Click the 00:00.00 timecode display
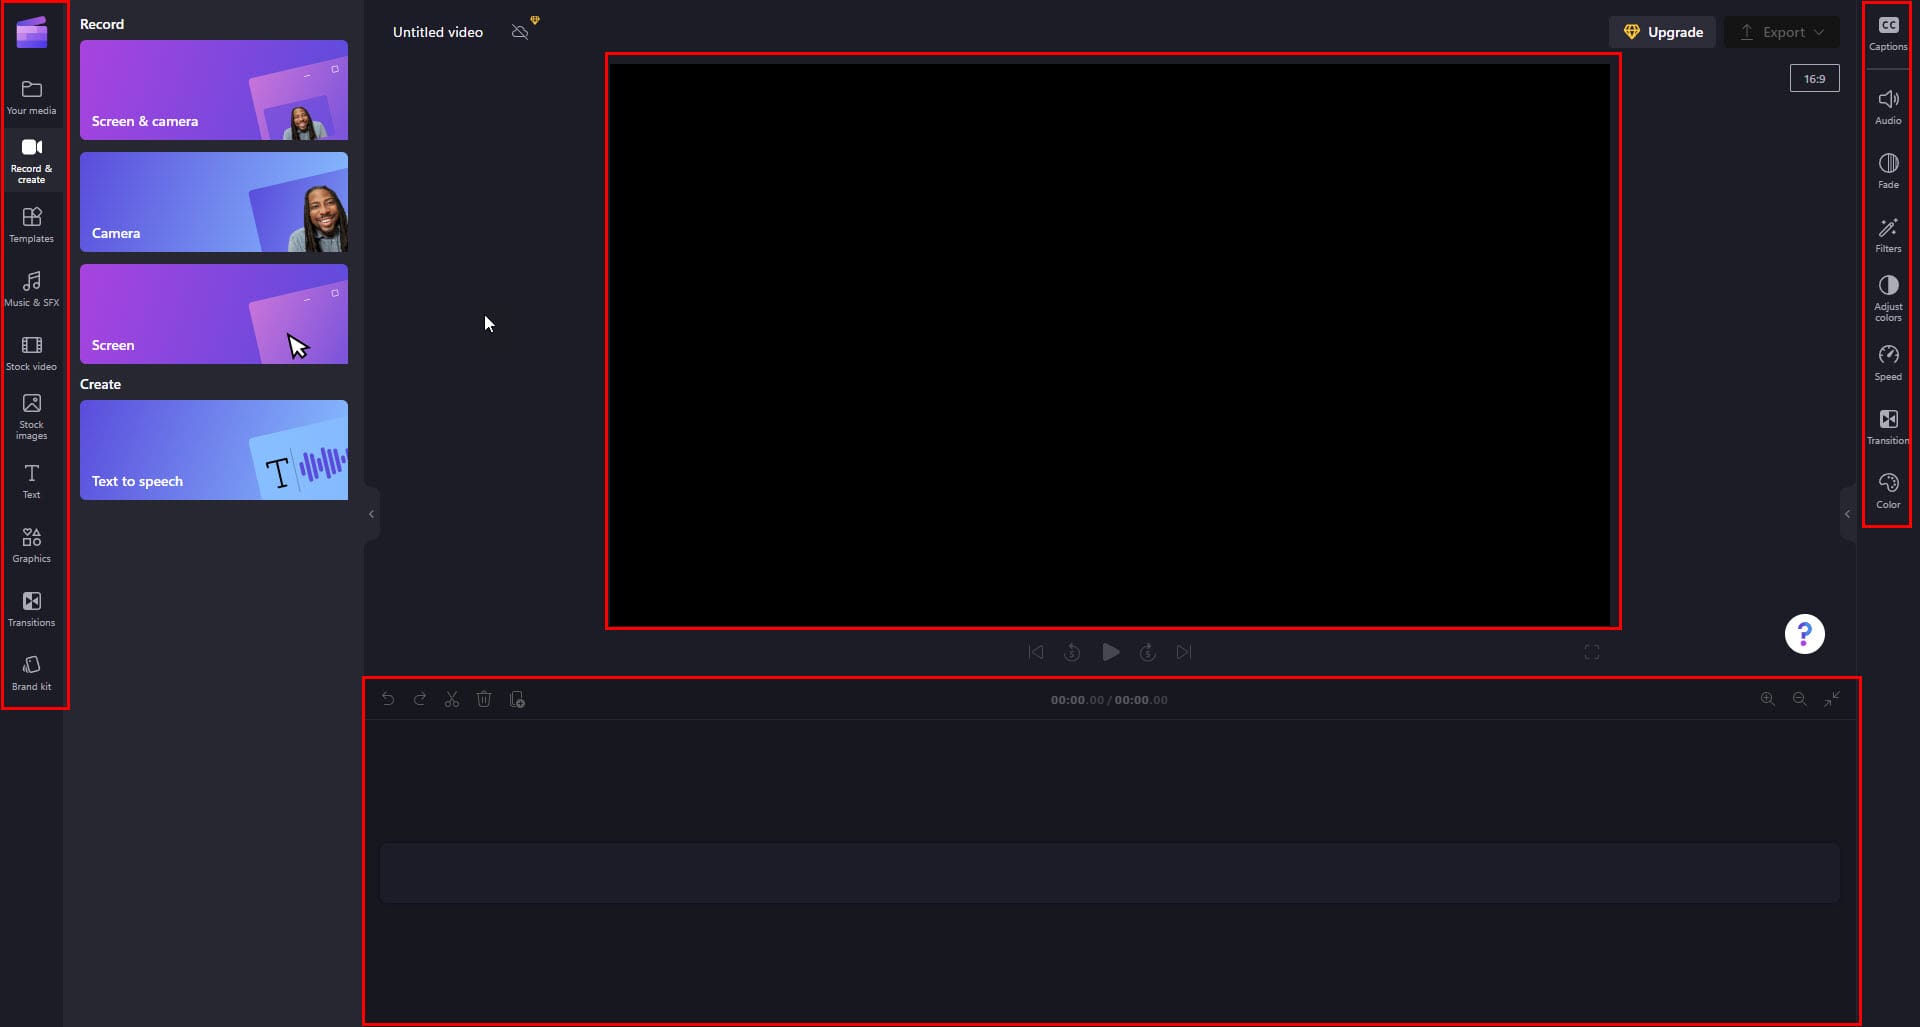 pyautogui.click(x=1109, y=700)
